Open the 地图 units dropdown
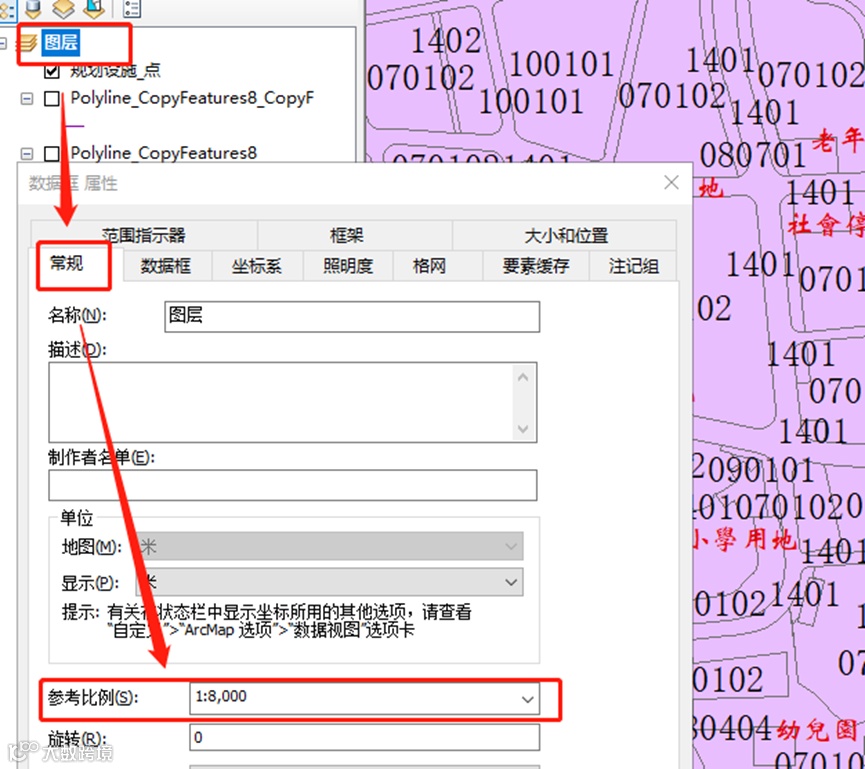 point(330,546)
